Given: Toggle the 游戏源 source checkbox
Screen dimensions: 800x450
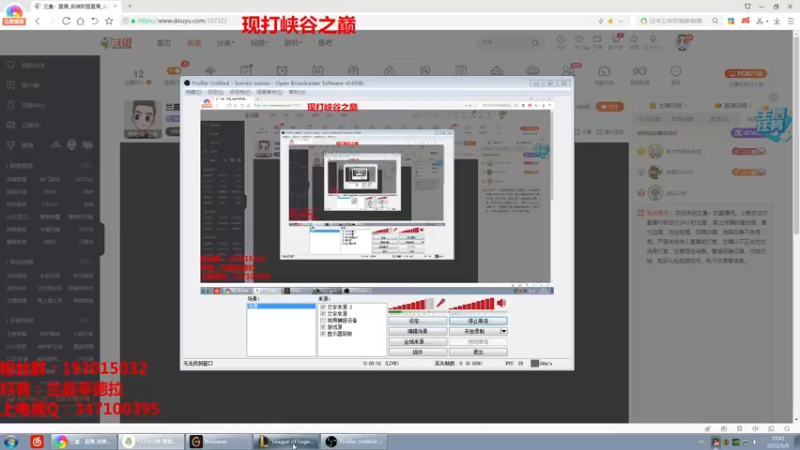Looking at the screenshot, I should (323, 327).
